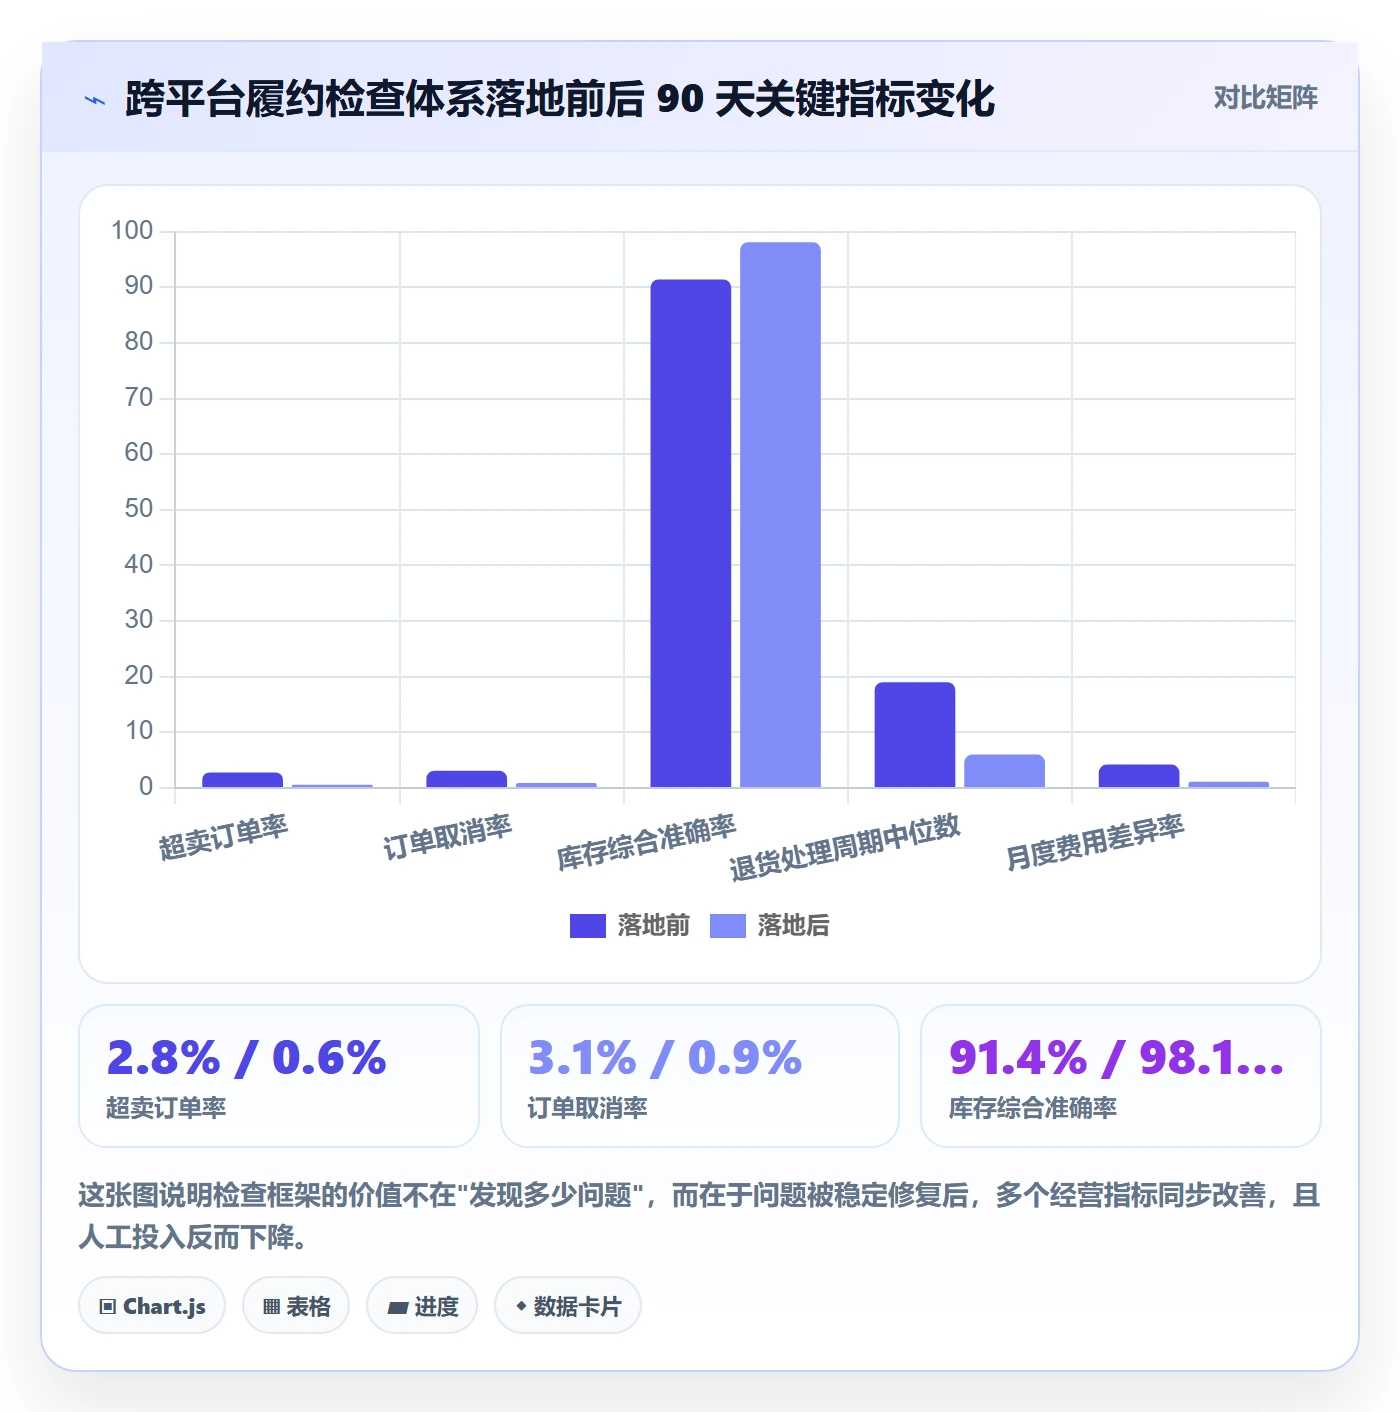Click the x-axis label 超卖订单率

[224, 838]
